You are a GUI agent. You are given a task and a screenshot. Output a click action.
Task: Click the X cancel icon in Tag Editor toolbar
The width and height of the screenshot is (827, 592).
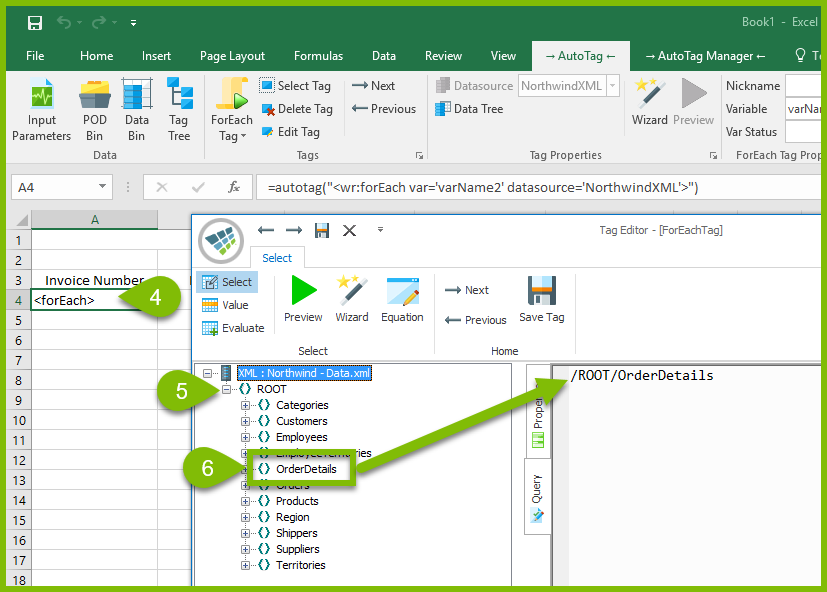[x=349, y=230]
